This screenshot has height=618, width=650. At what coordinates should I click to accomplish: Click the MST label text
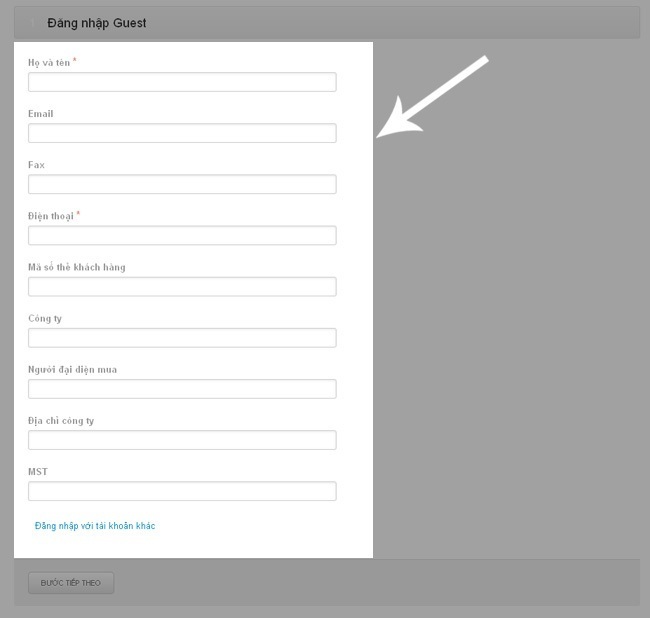pyautogui.click(x=38, y=472)
